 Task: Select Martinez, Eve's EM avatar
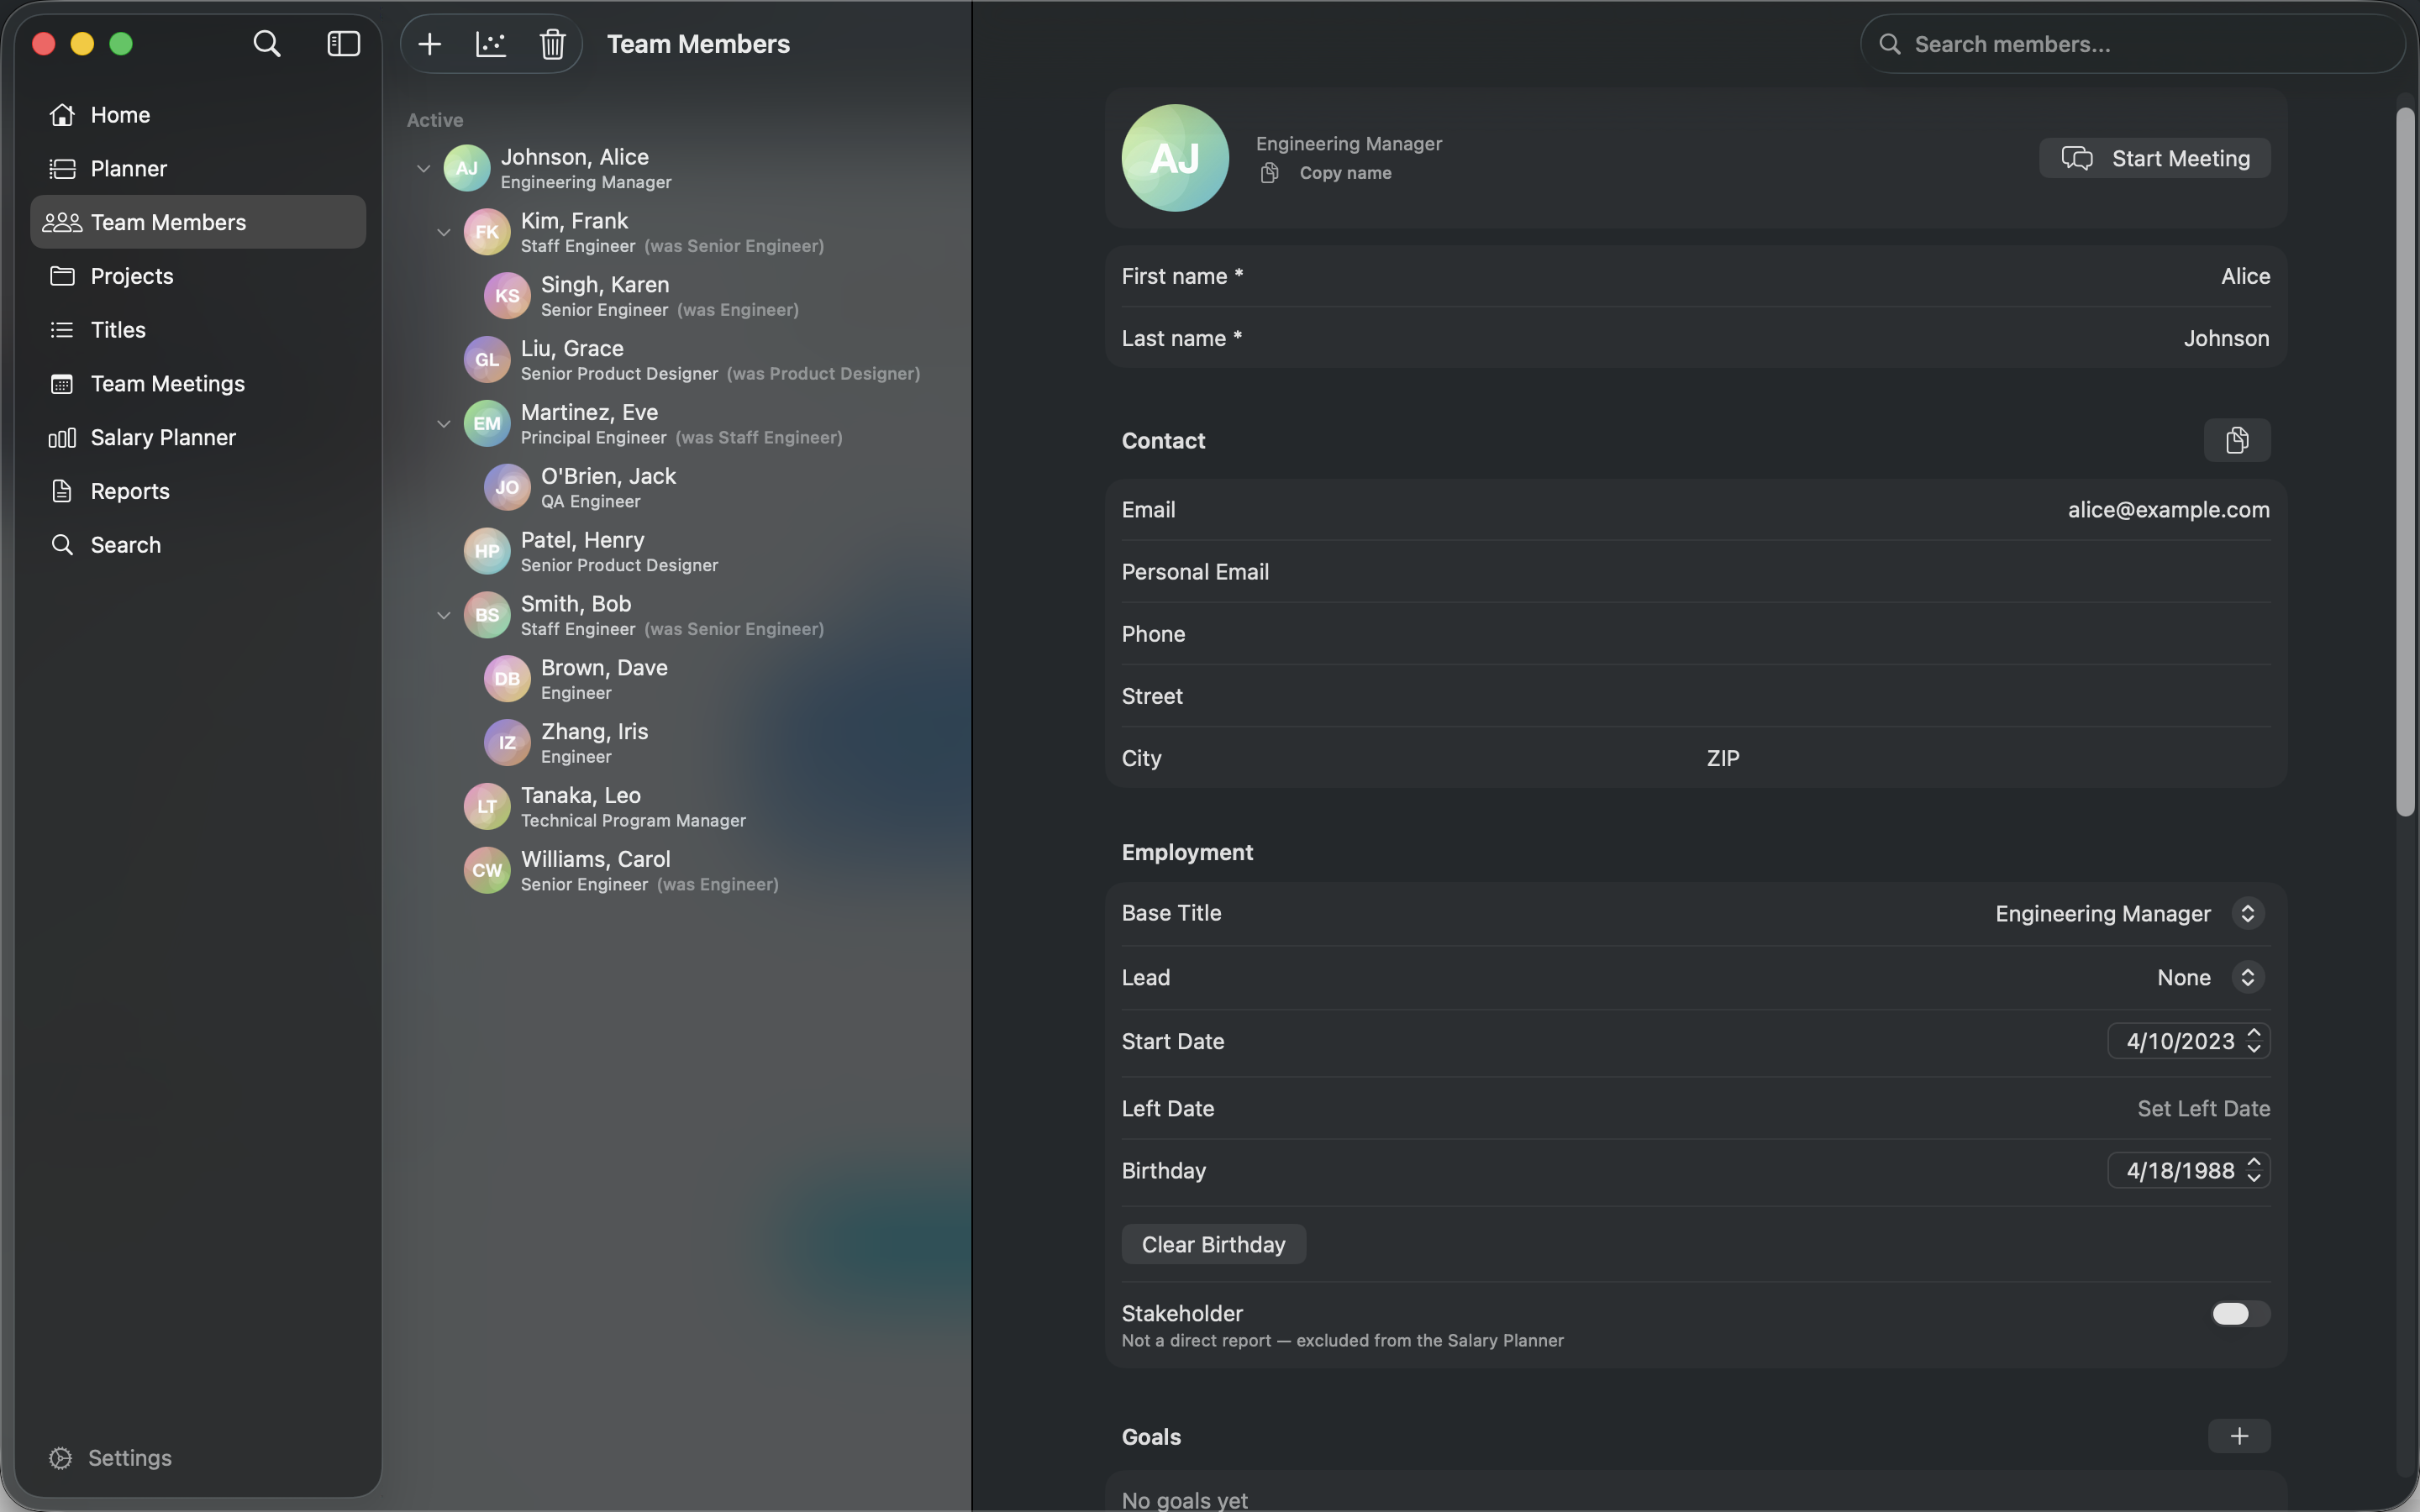pyautogui.click(x=487, y=424)
